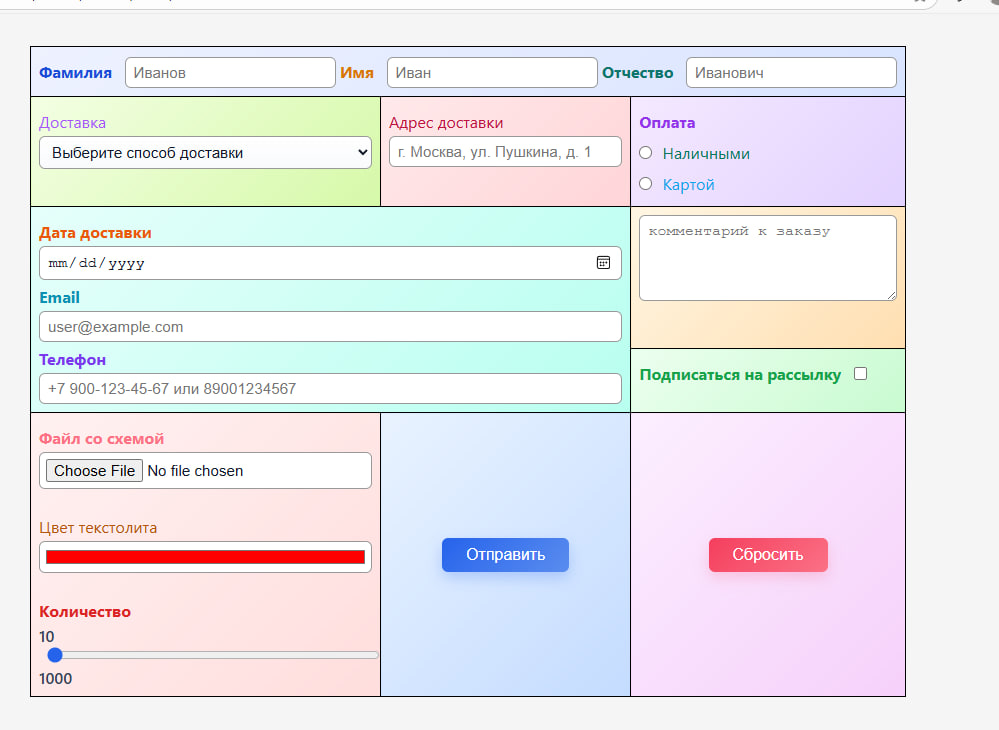Open the red Цвет текстолита color swatch
999x730 pixels.
(x=205, y=557)
